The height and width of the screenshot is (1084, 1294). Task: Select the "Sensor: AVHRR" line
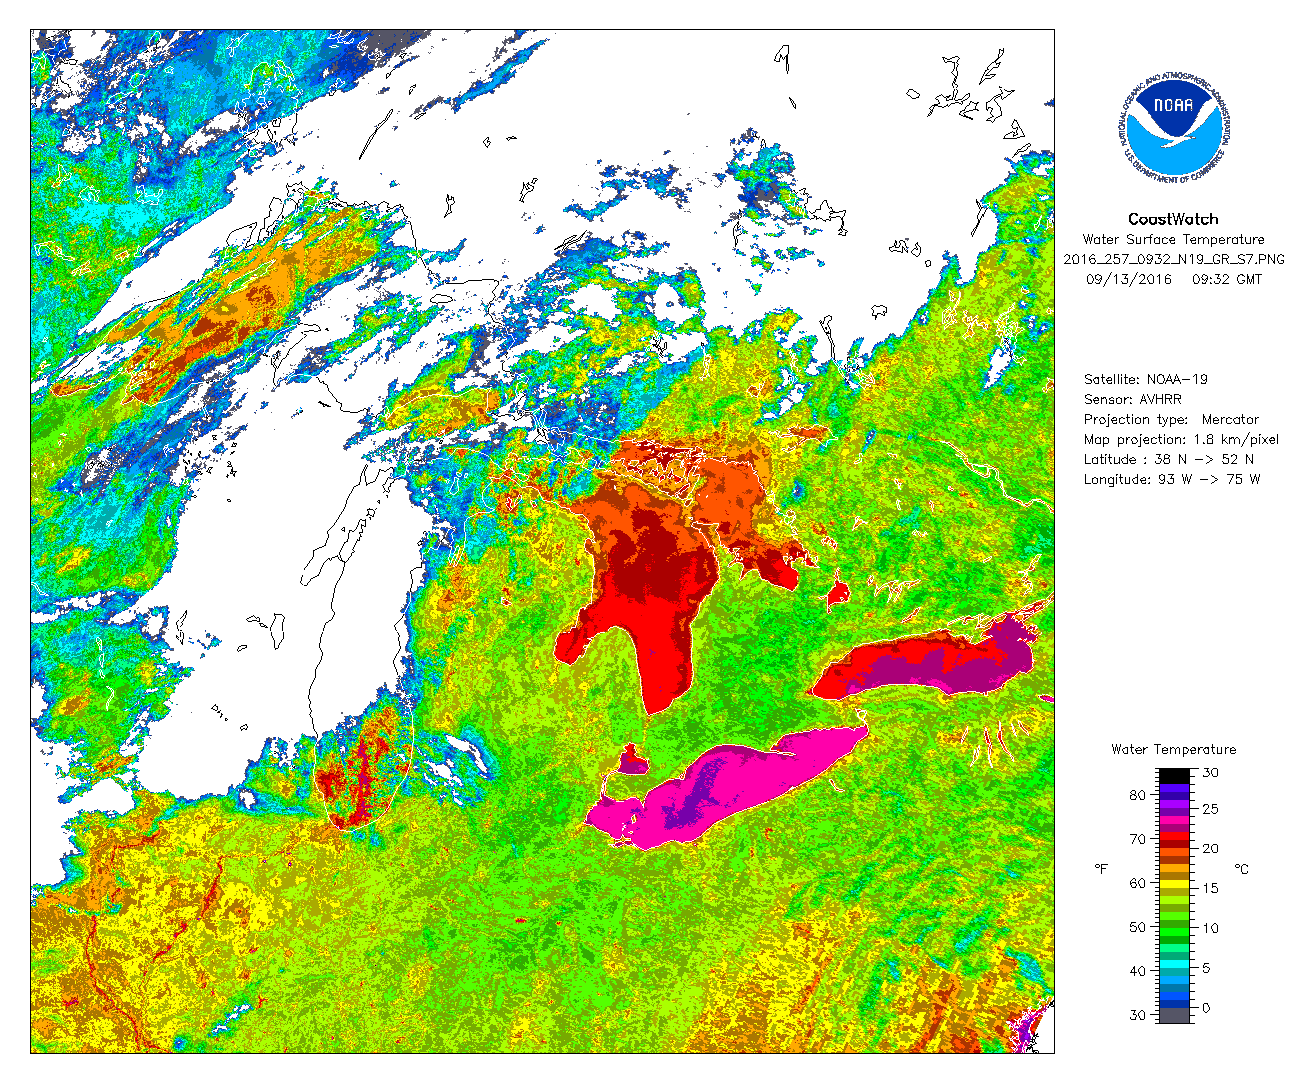(x=1132, y=399)
